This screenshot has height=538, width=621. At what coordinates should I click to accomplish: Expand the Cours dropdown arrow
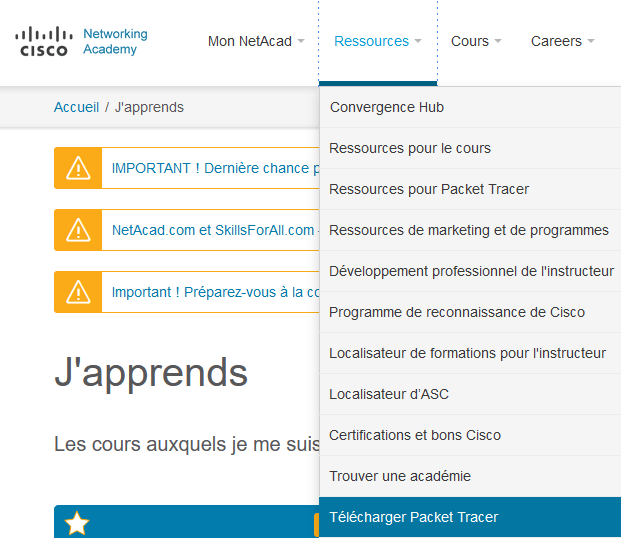tap(498, 41)
